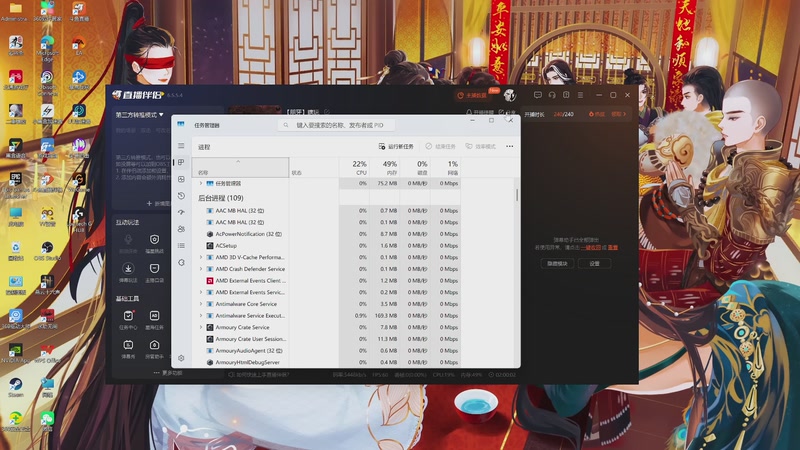Select the Processes page icon in Task Manager
The width and height of the screenshot is (800, 450).
click(x=181, y=162)
